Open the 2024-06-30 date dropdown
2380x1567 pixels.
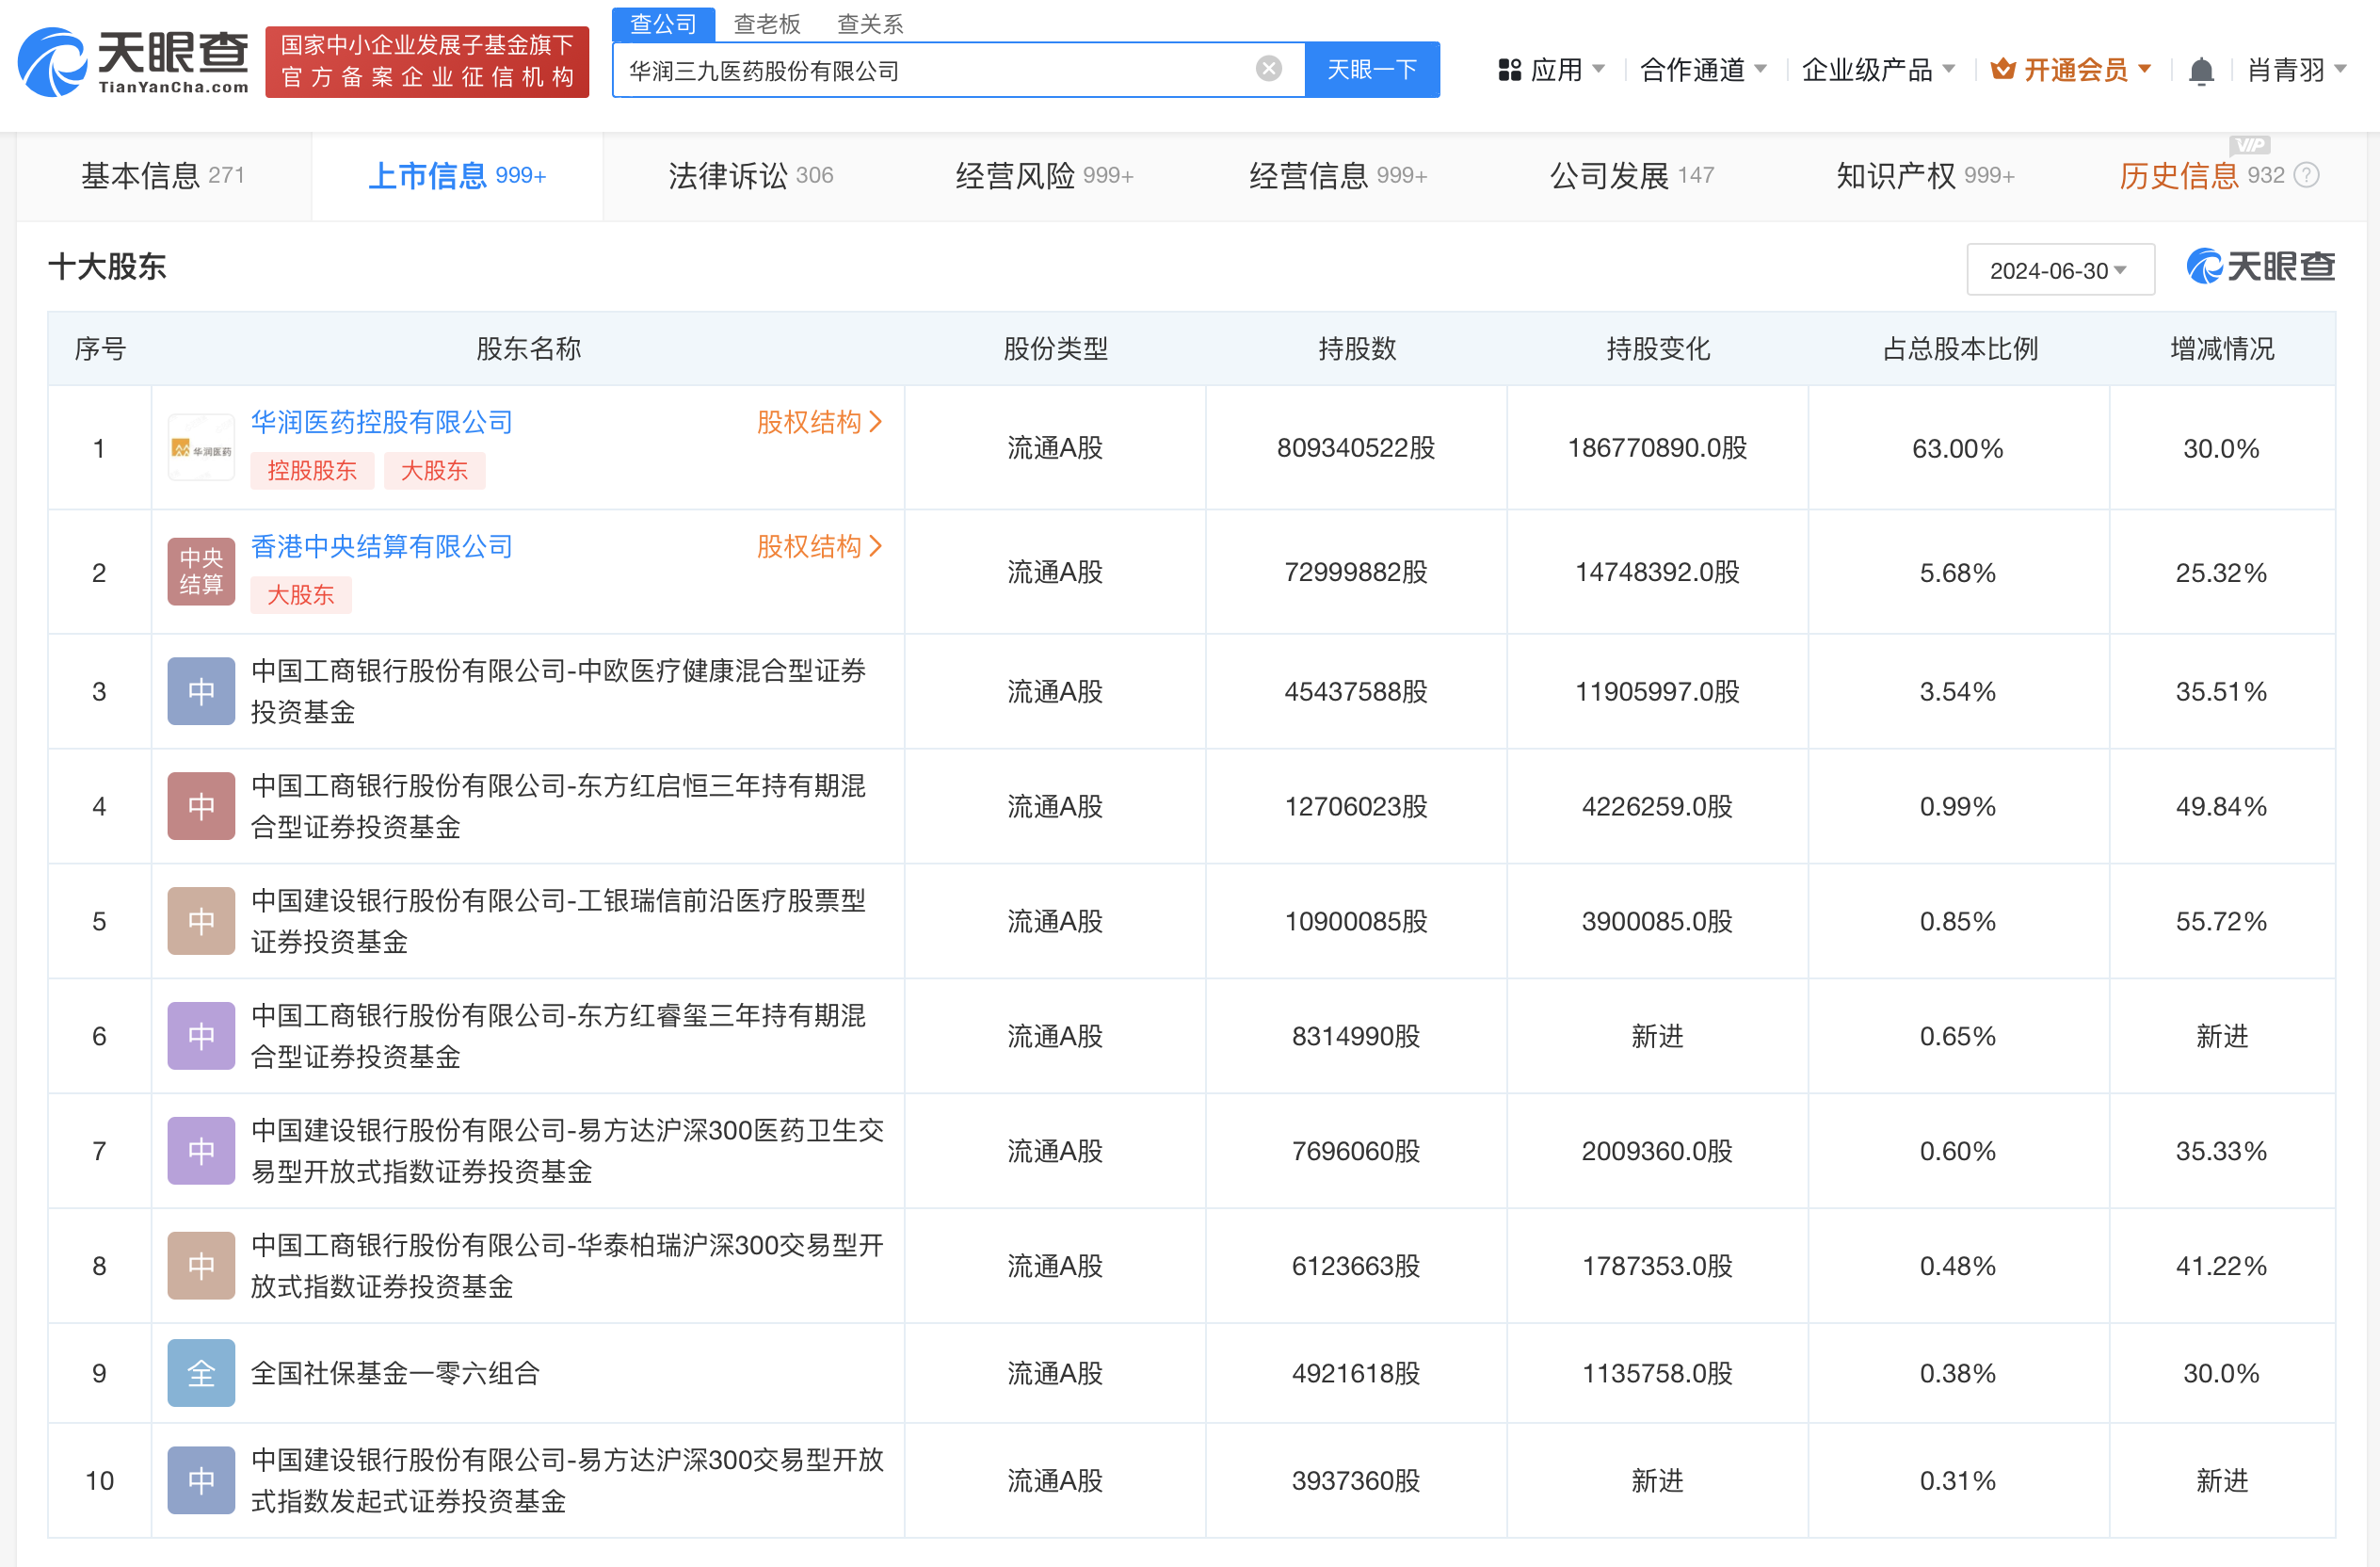pyautogui.click(x=2060, y=270)
